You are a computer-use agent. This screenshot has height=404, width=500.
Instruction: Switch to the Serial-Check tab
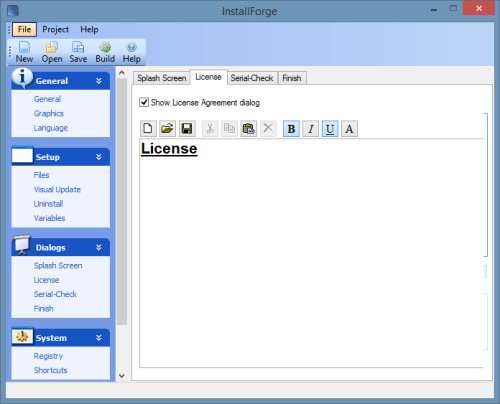(252, 78)
